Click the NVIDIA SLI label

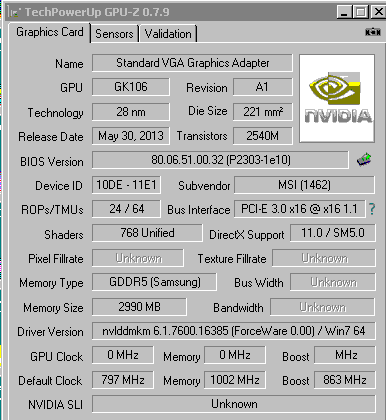pyautogui.click(x=55, y=405)
